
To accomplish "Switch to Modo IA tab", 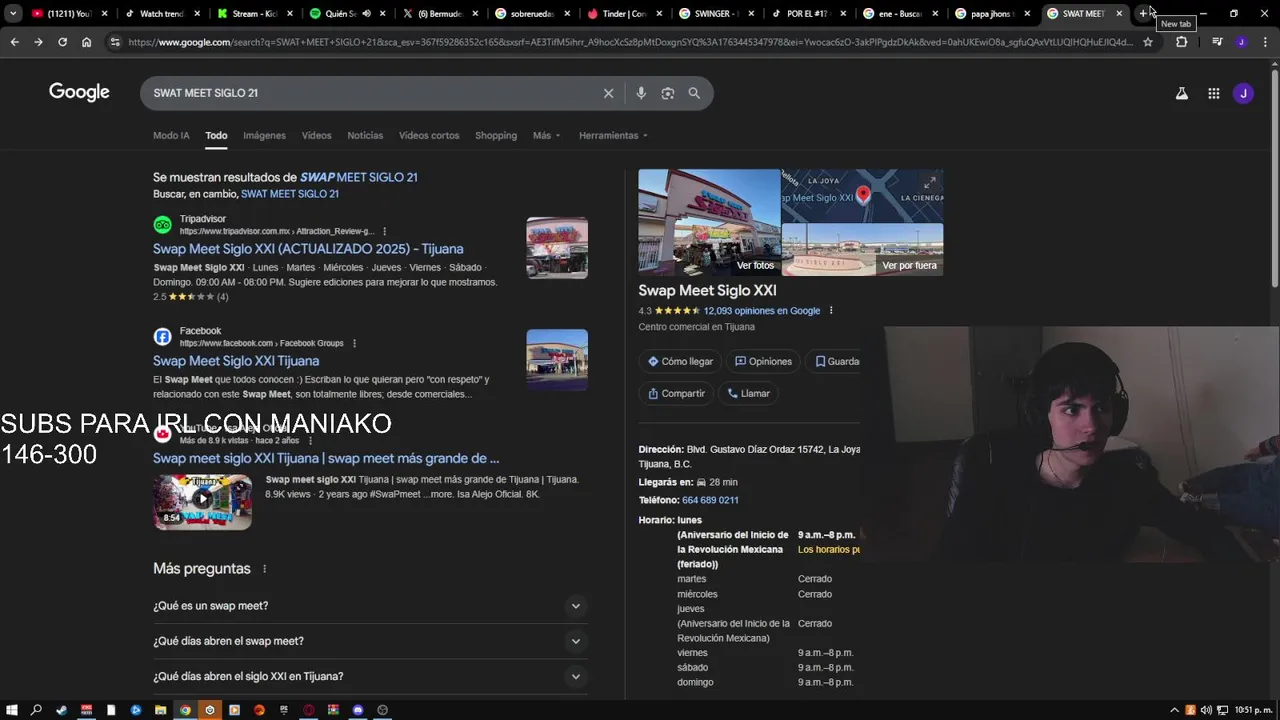I will 171,135.
